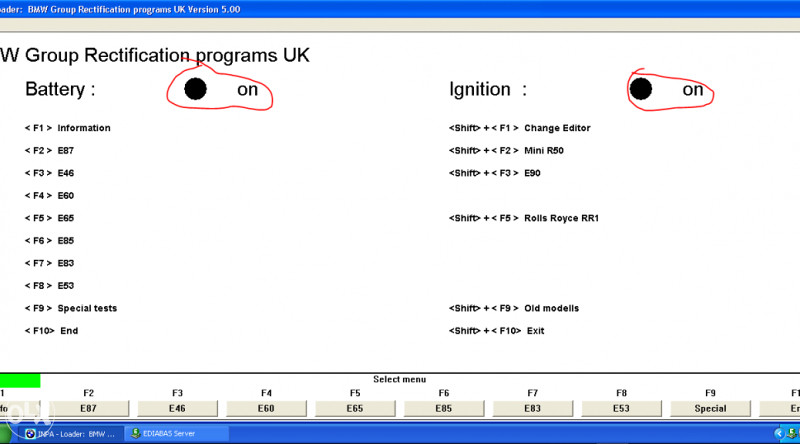
Task: Click the E87 function button
Action: [89, 408]
